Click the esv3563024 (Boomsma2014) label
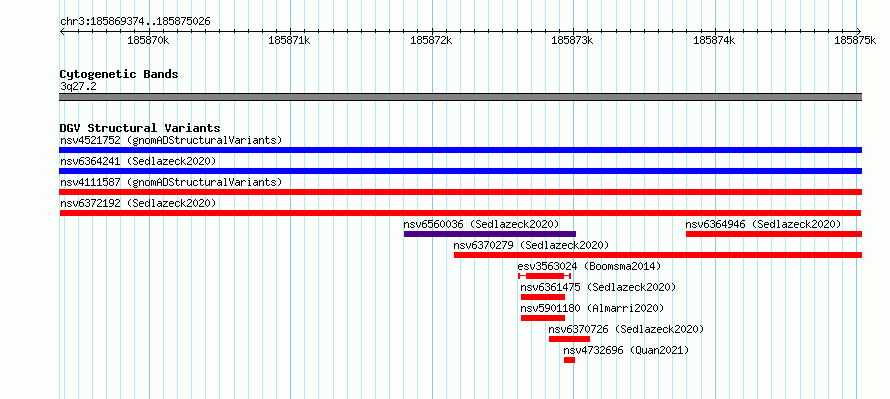Viewport: 890px width, 399px height. (x=589, y=266)
